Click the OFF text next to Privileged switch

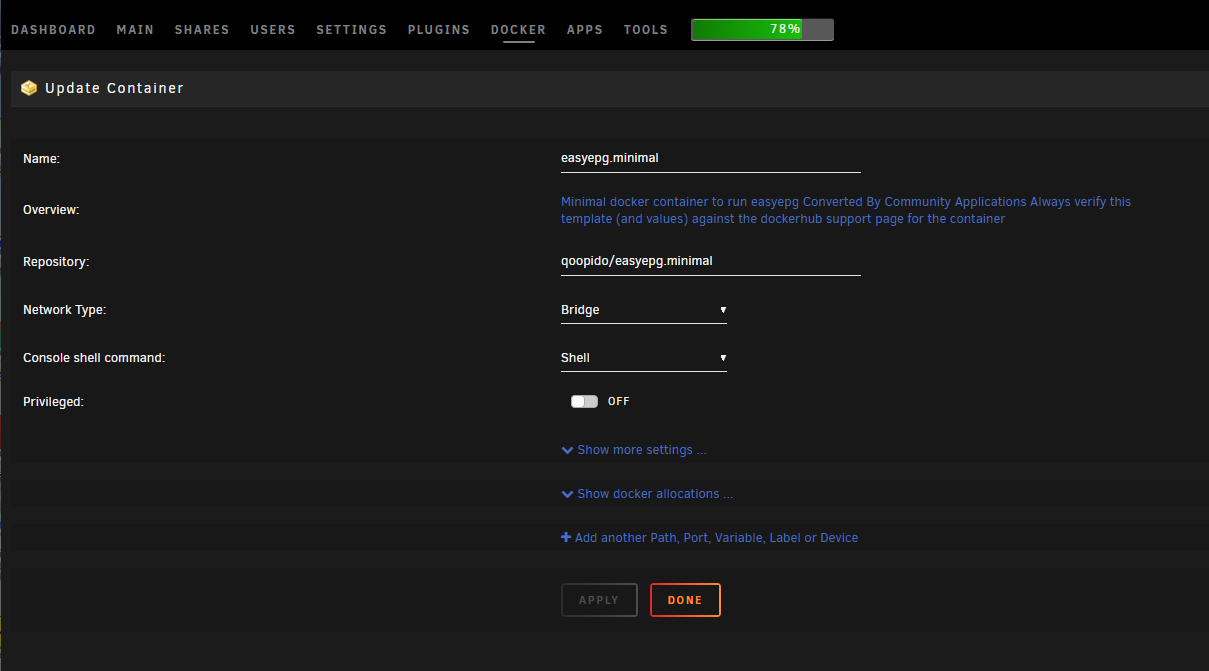click(x=619, y=401)
